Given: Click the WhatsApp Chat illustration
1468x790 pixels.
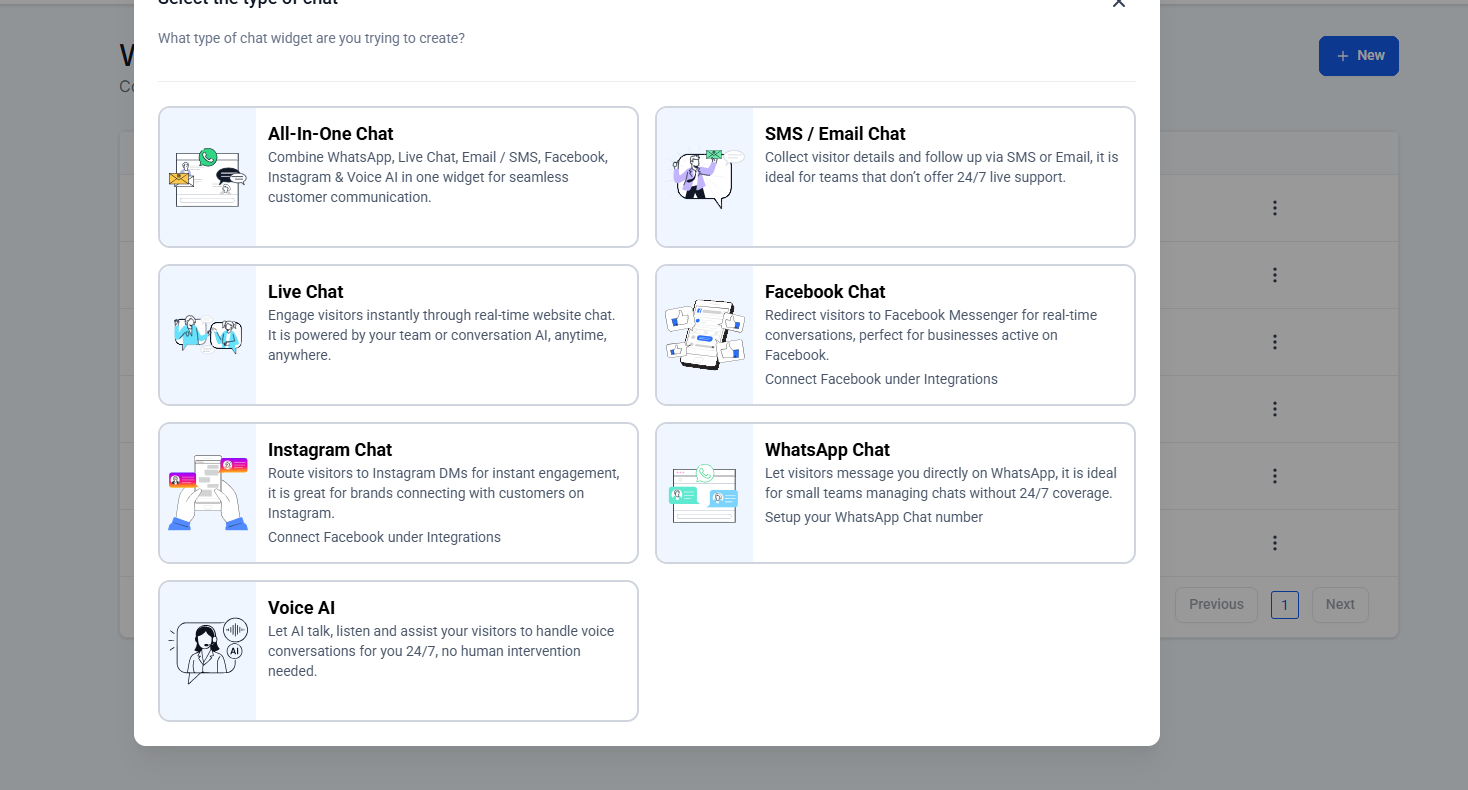Looking at the screenshot, I should pos(705,493).
